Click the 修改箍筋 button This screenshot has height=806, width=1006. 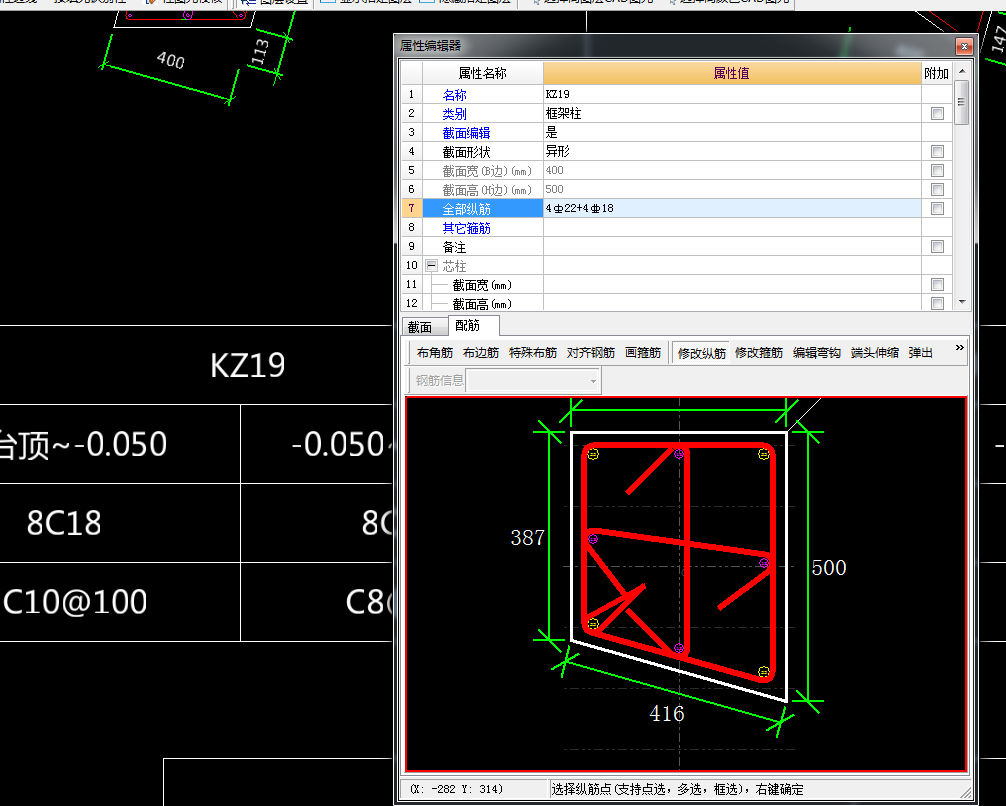click(x=758, y=352)
